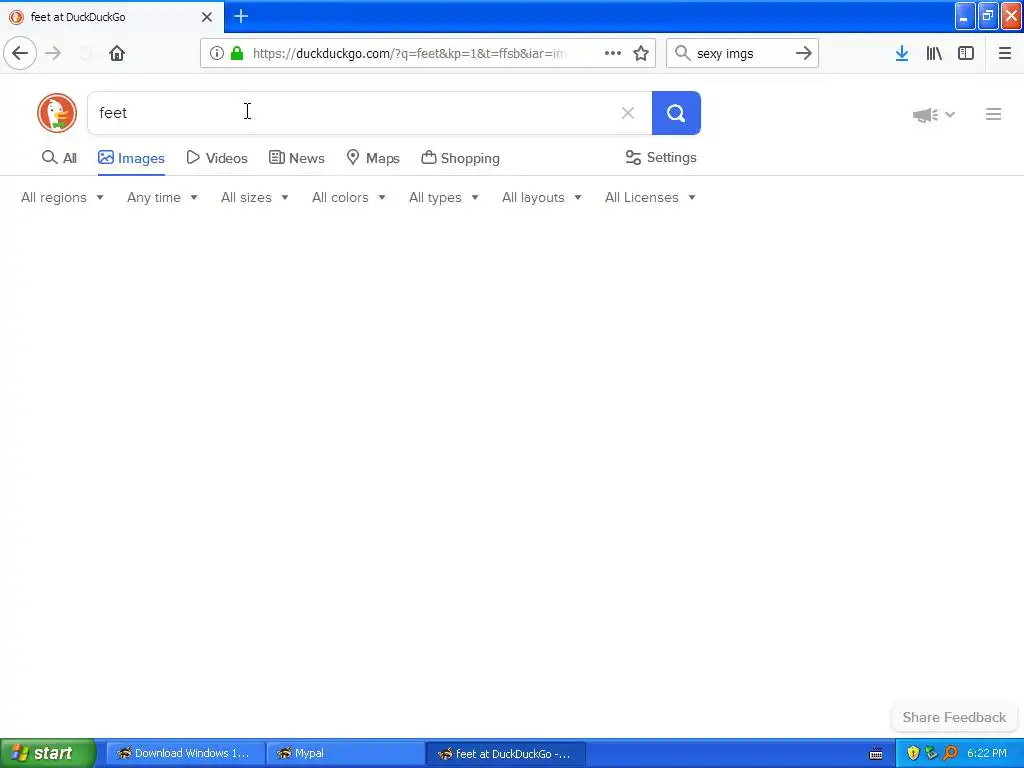Viewport: 1024px width, 768px height.
Task: Switch to the All results tab
Action: (x=59, y=158)
